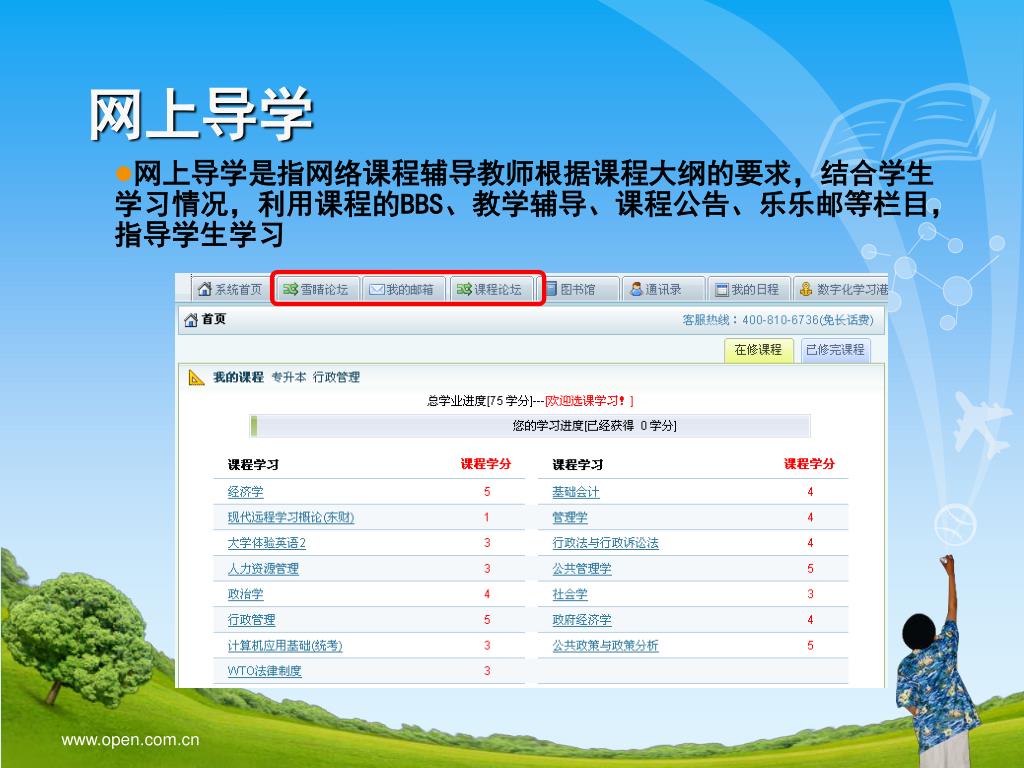Click the 图书馆 book icon

551,289
